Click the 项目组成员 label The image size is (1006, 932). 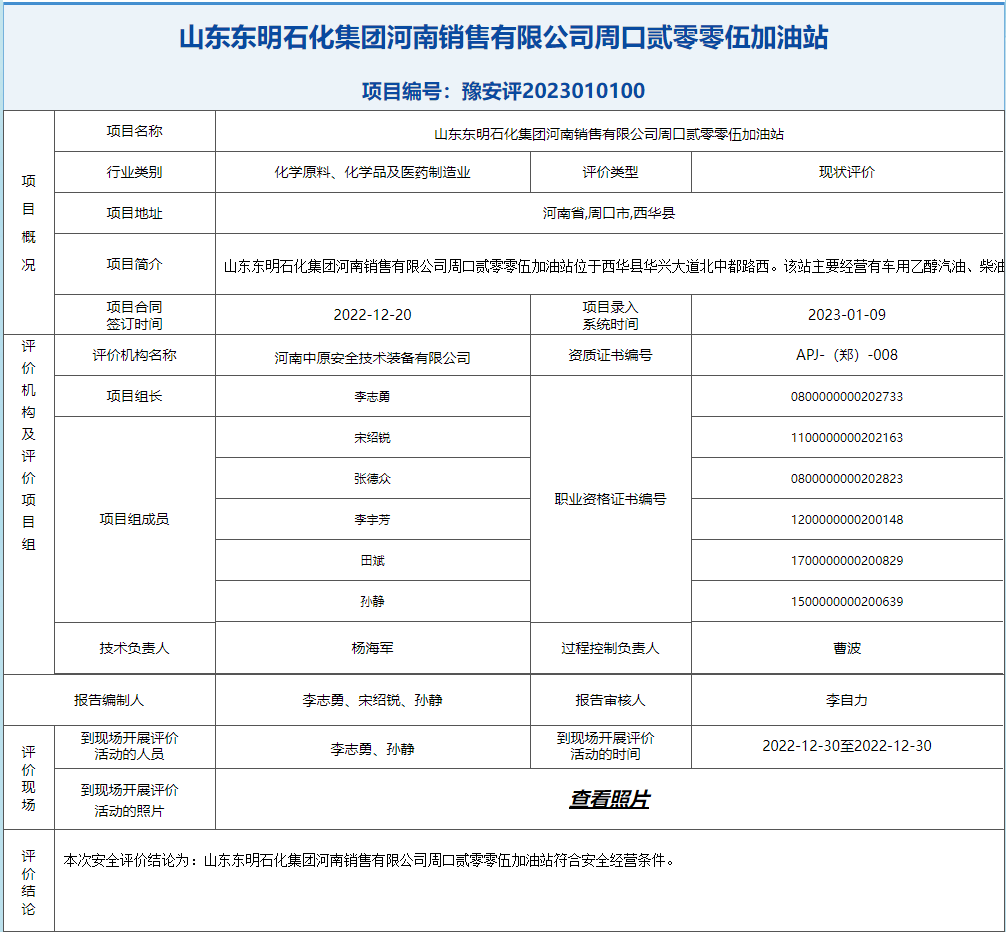click(x=135, y=519)
